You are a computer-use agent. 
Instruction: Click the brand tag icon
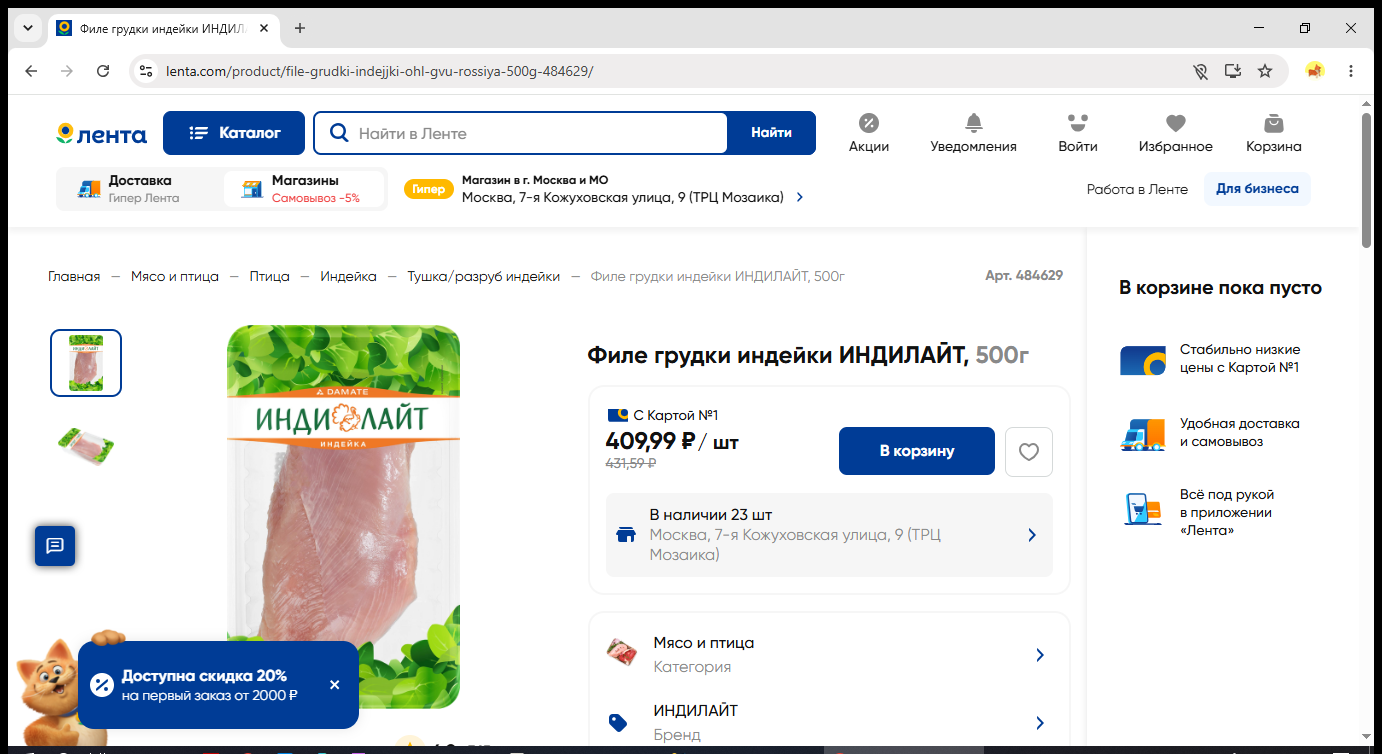coord(618,723)
